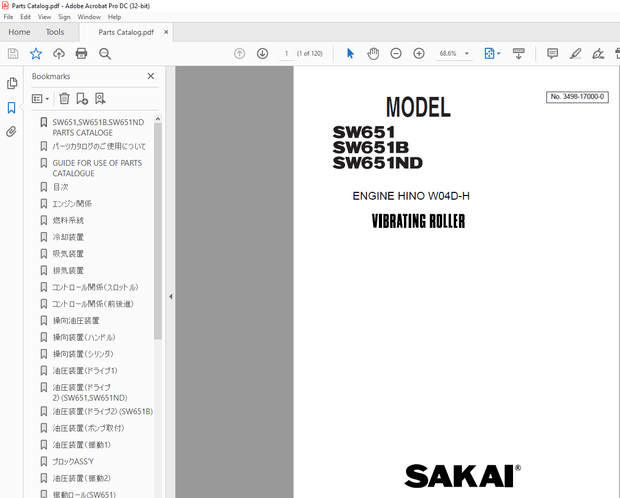The width and height of the screenshot is (620, 498).
Task: Select the Highlight pen tool
Action: pyautogui.click(x=575, y=53)
